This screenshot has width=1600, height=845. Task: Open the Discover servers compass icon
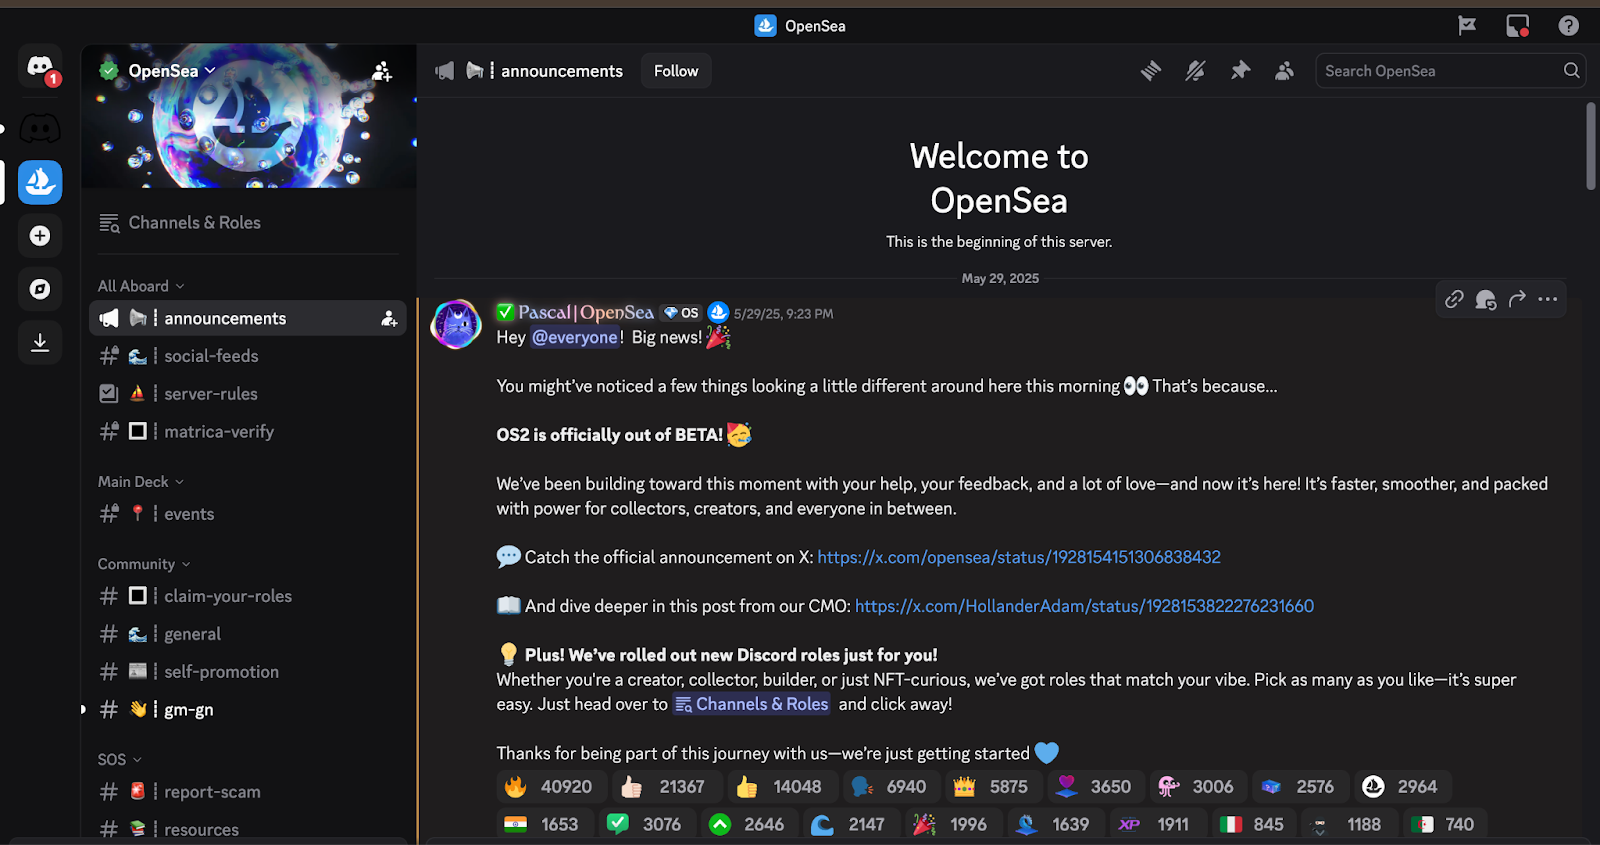pyautogui.click(x=40, y=289)
